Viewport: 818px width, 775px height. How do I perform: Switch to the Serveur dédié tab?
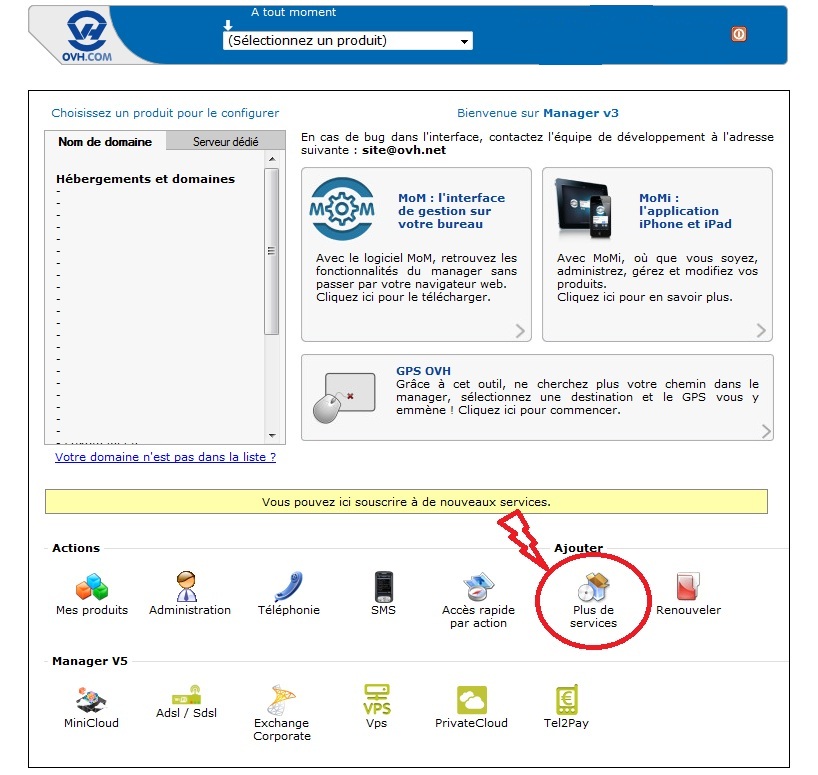[x=225, y=142]
